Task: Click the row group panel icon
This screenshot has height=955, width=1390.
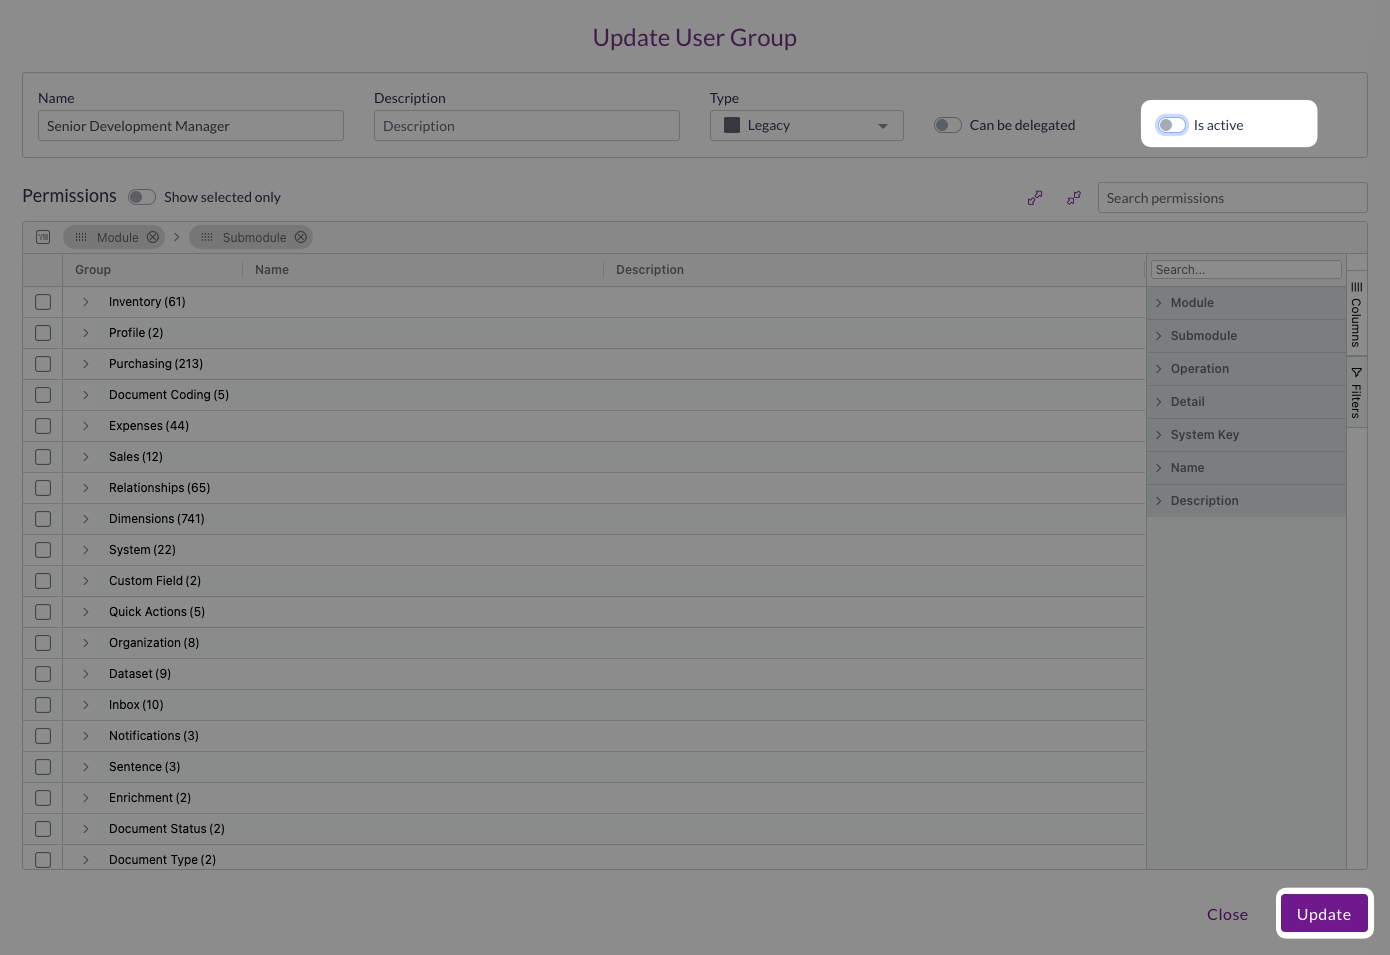Action: point(43,237)
